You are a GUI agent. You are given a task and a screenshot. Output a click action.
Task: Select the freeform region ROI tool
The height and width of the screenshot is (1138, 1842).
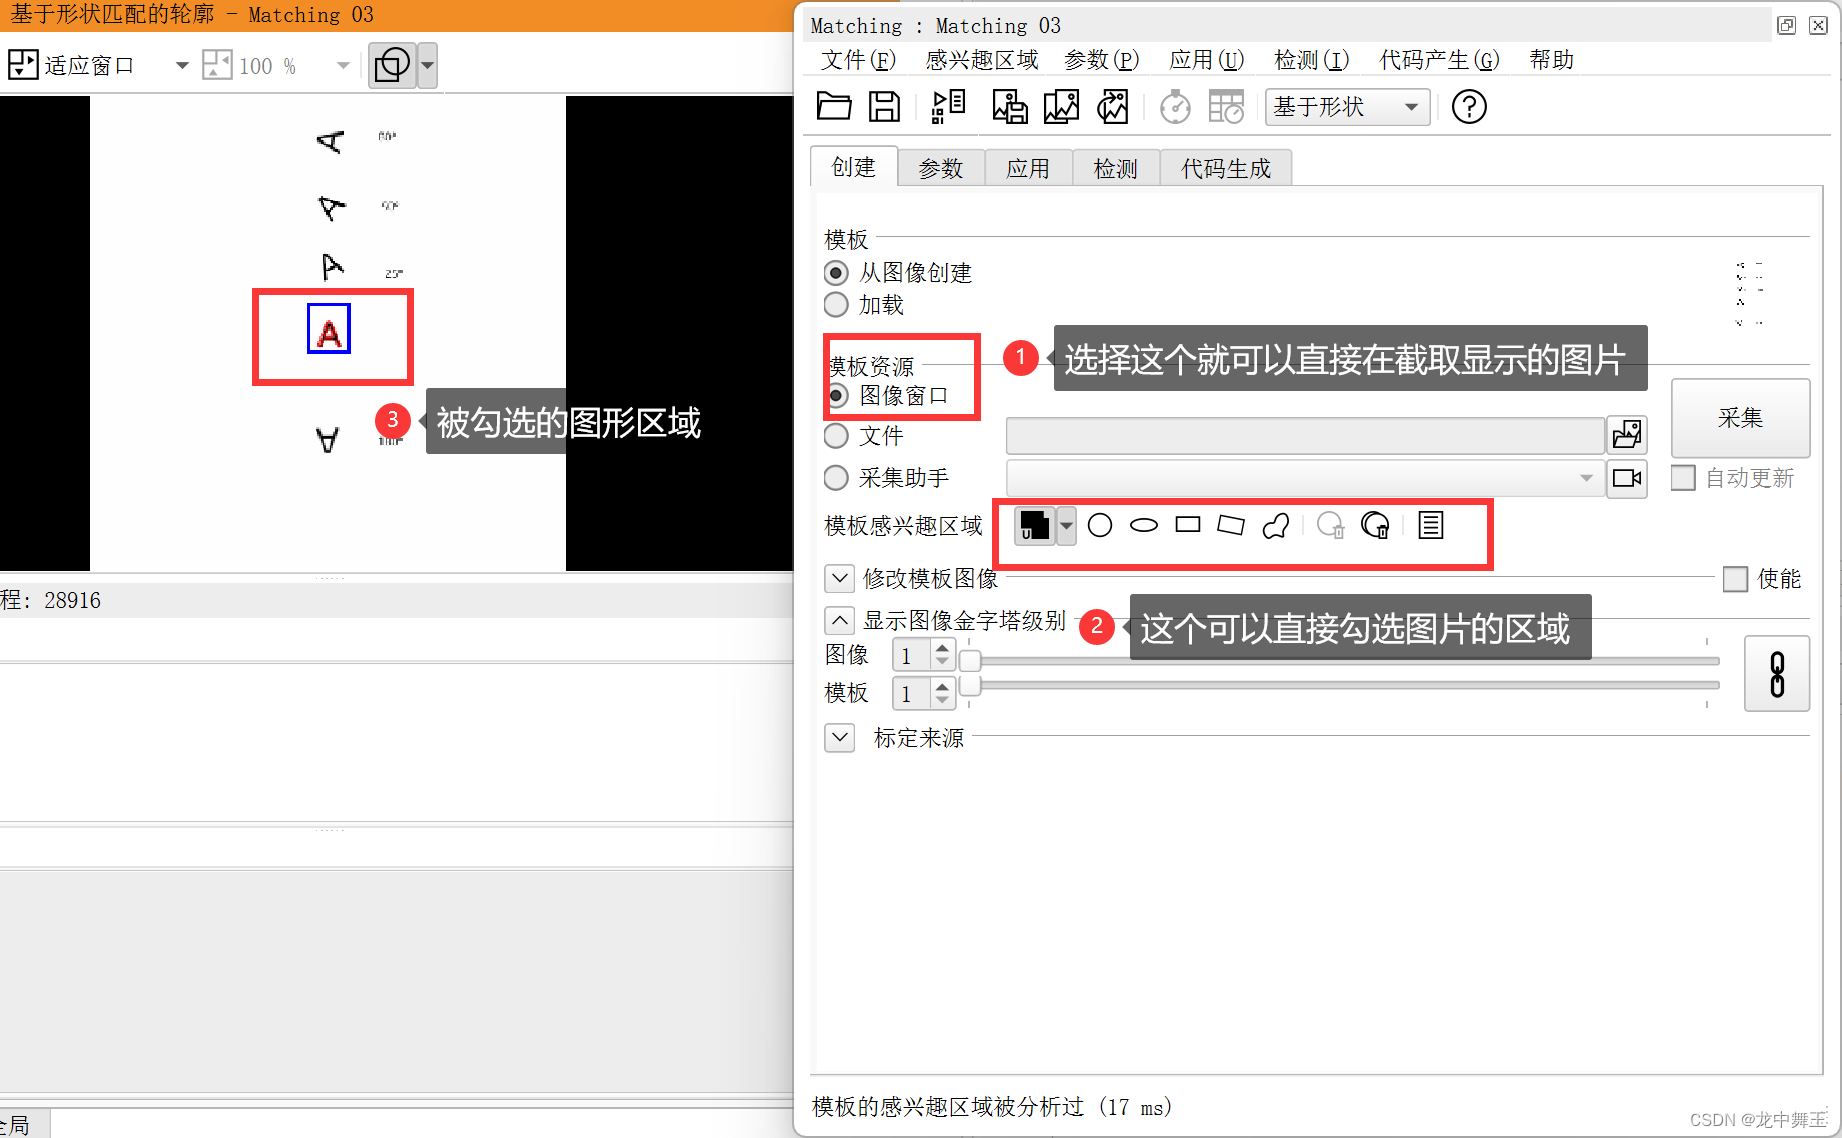[x=1276, y=525]
